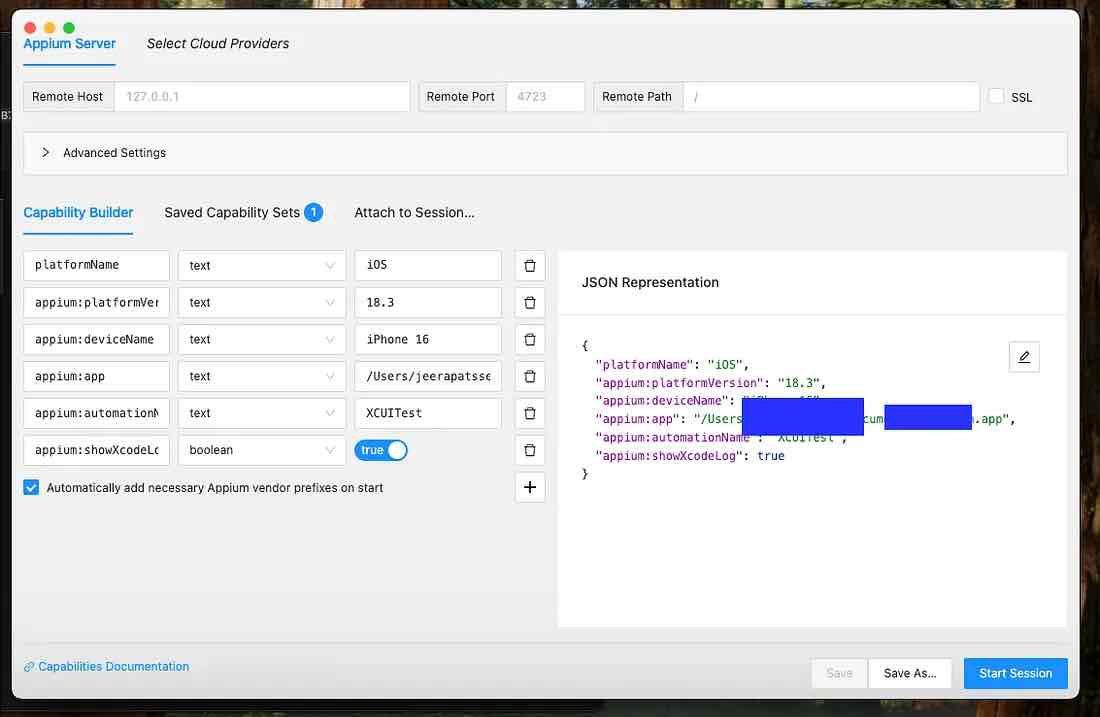Focus the Remote Path input field
This screenshot has height=717, width=1100.
click(x=831, y=97)
